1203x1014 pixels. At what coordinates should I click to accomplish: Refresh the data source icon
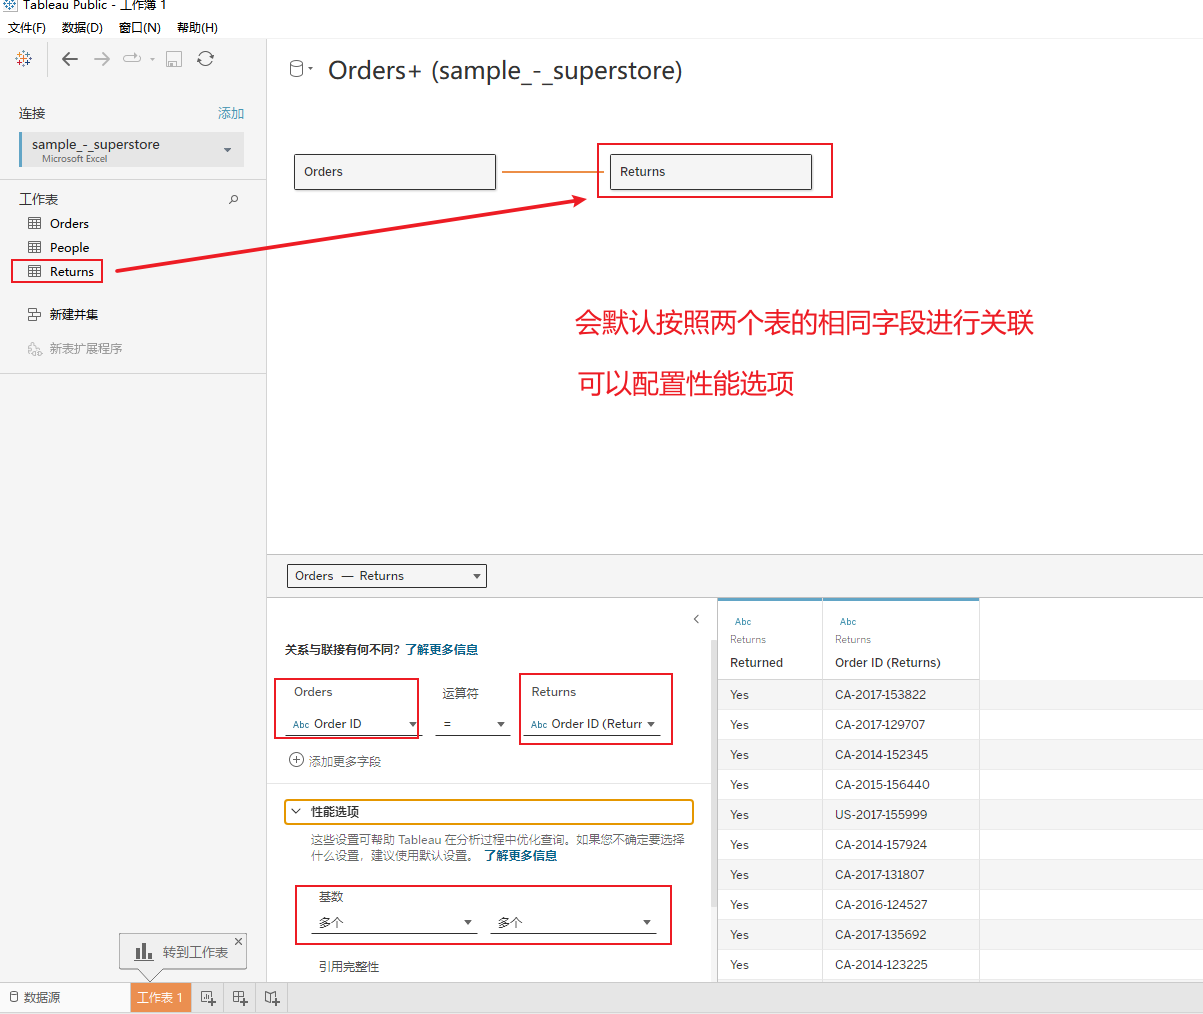[x=205, y=59]
